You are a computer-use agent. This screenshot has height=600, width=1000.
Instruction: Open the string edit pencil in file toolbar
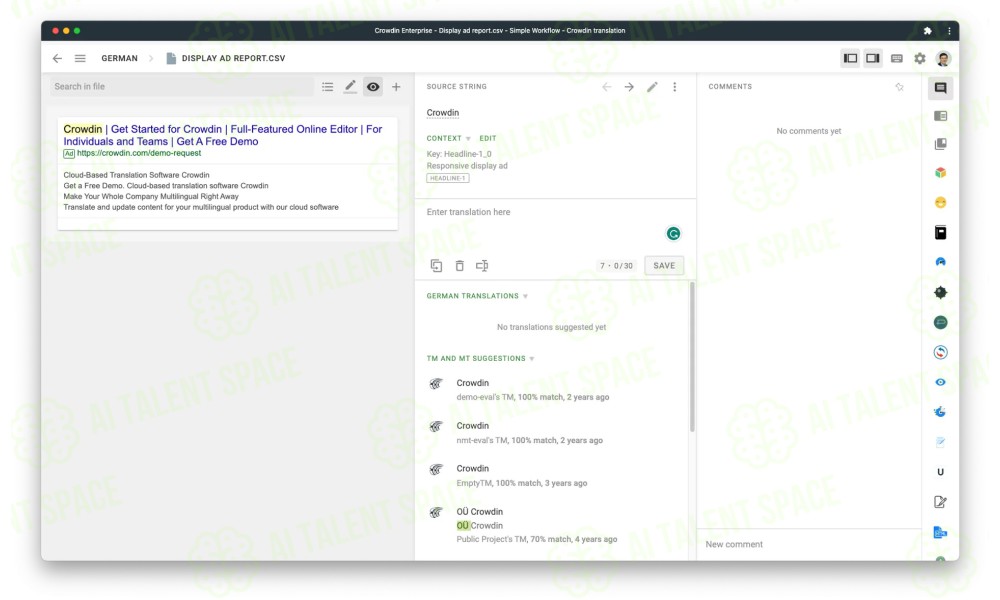point(350,87)
